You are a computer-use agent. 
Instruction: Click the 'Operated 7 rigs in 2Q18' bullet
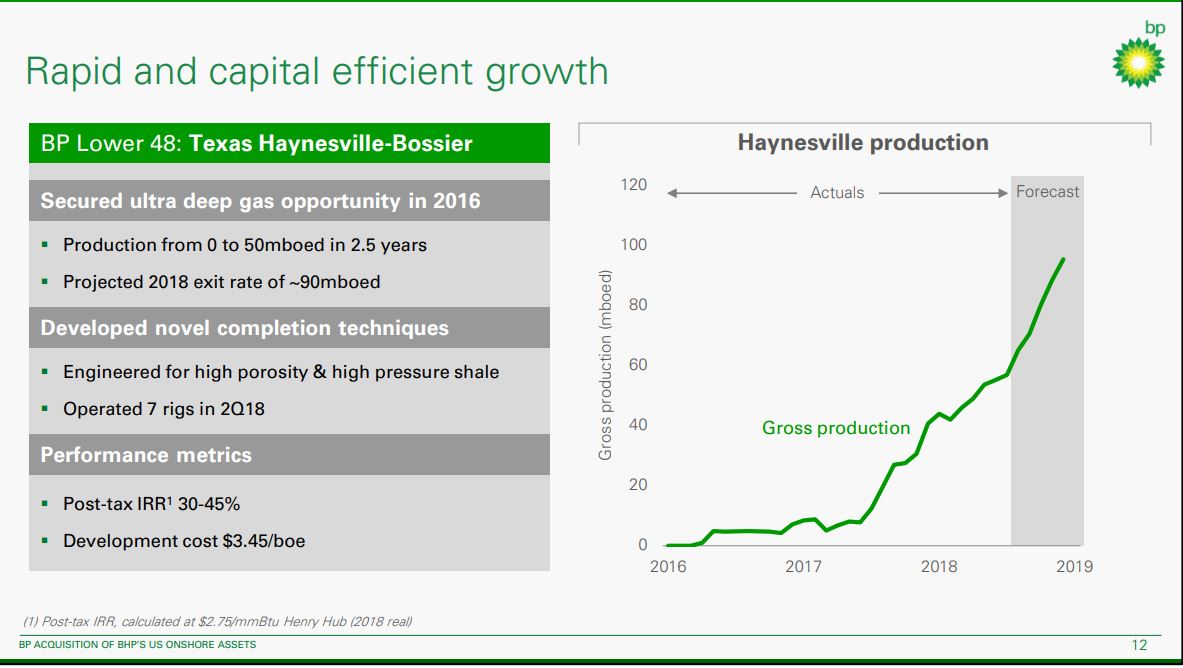pyautogui.click(x=164, y=409)
